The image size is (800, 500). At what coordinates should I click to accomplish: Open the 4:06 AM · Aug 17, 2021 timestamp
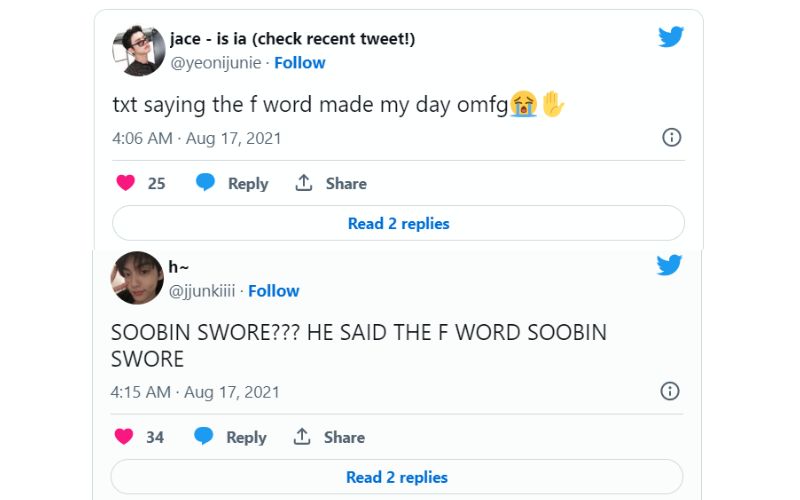(x=197, y=138)
